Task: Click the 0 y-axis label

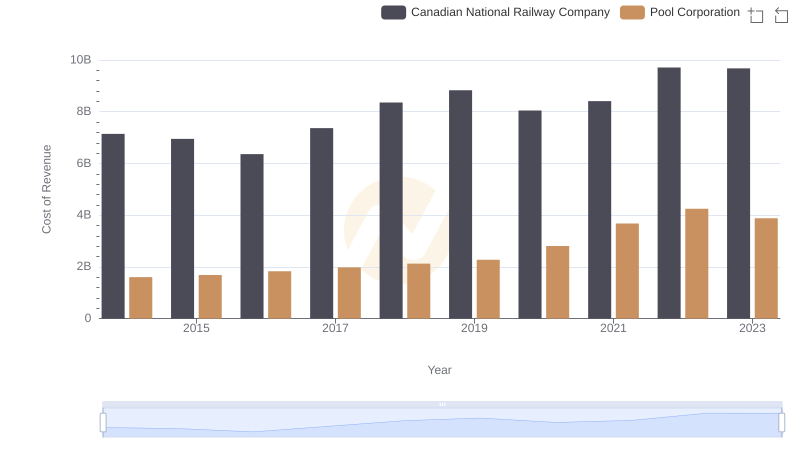Action: [88, 318]
